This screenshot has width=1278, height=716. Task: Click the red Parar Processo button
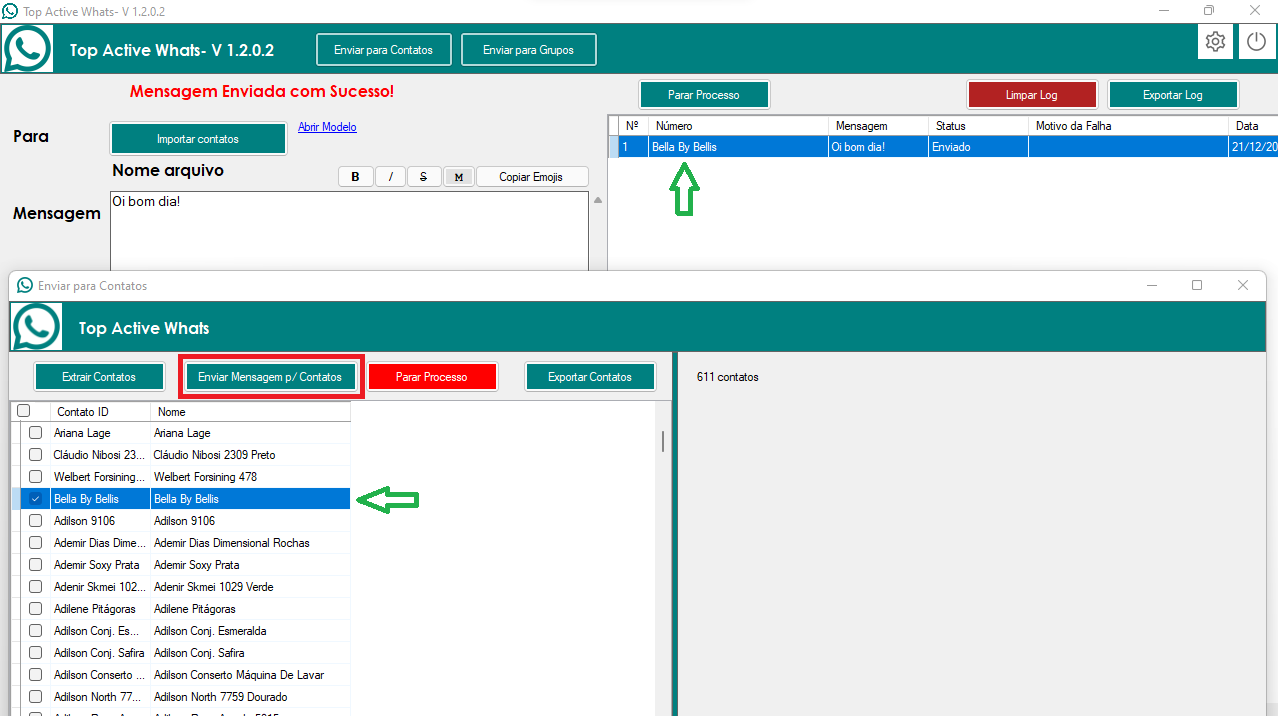coord(432,377)
